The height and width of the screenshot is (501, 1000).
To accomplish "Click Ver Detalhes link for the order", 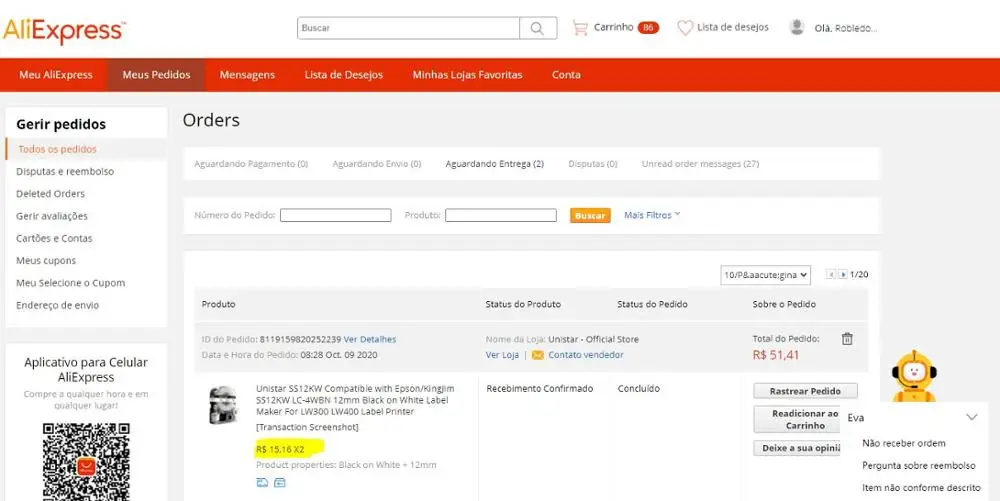I will (370, 339).
